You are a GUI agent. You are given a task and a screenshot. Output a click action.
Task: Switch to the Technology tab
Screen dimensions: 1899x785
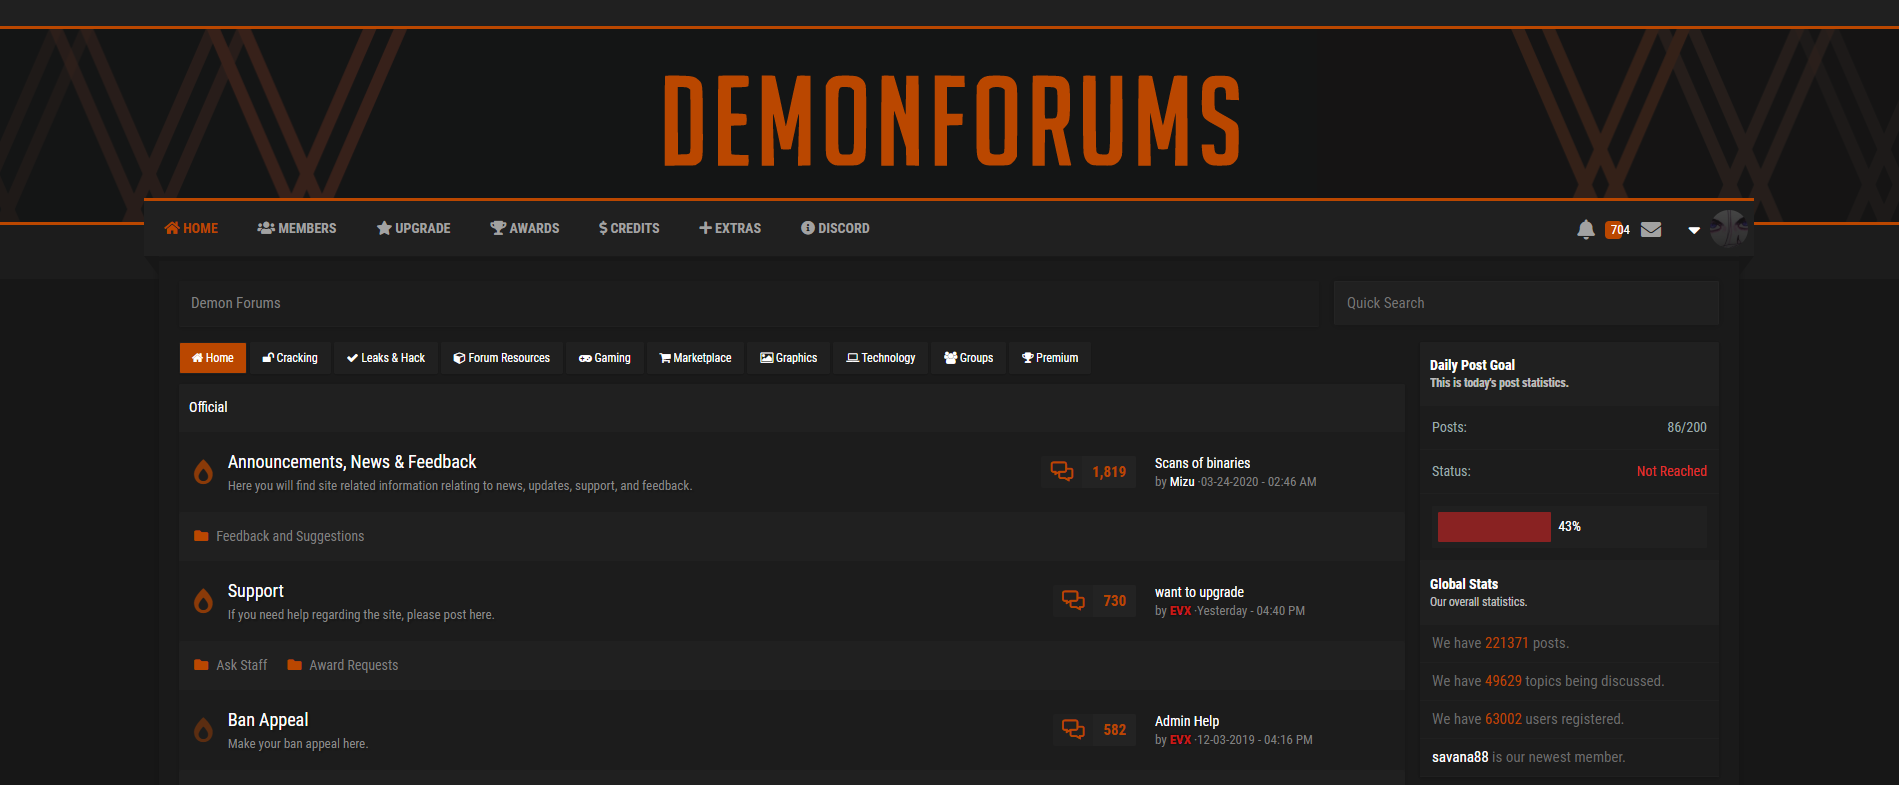pyautogui.click(x=881, y=358)
